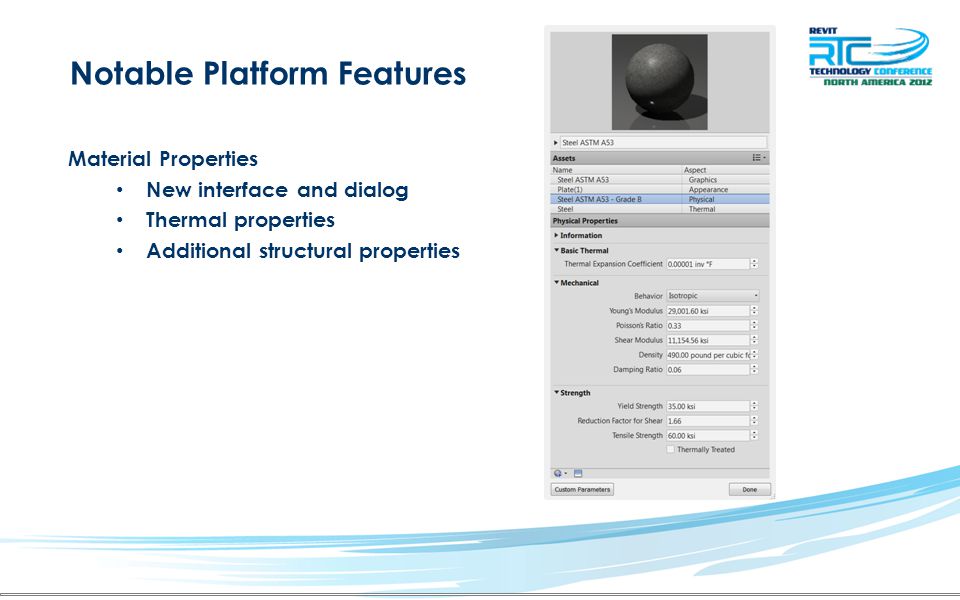Click the Damping Ratio value field
Image resolution: width=960 pixels, height=600 pixels.
click(x=708, y=370)
